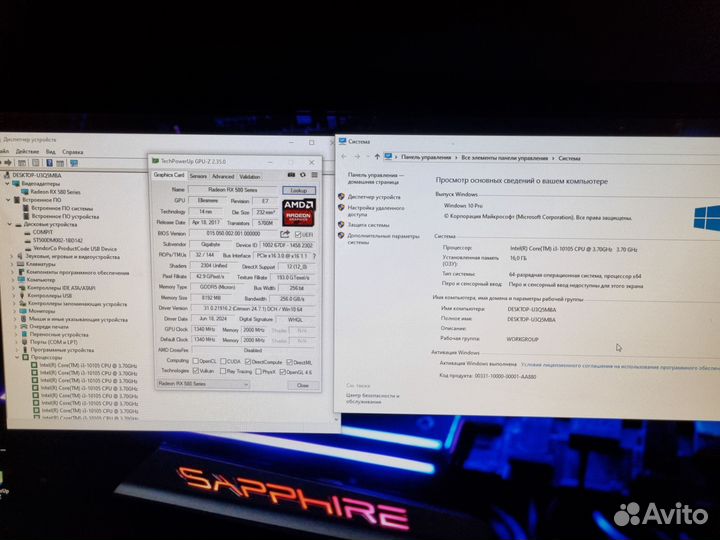Click the Панель управления breadcrumb
Image resolution: width=720 pixels, height=540 pixels.
[425, 157]
